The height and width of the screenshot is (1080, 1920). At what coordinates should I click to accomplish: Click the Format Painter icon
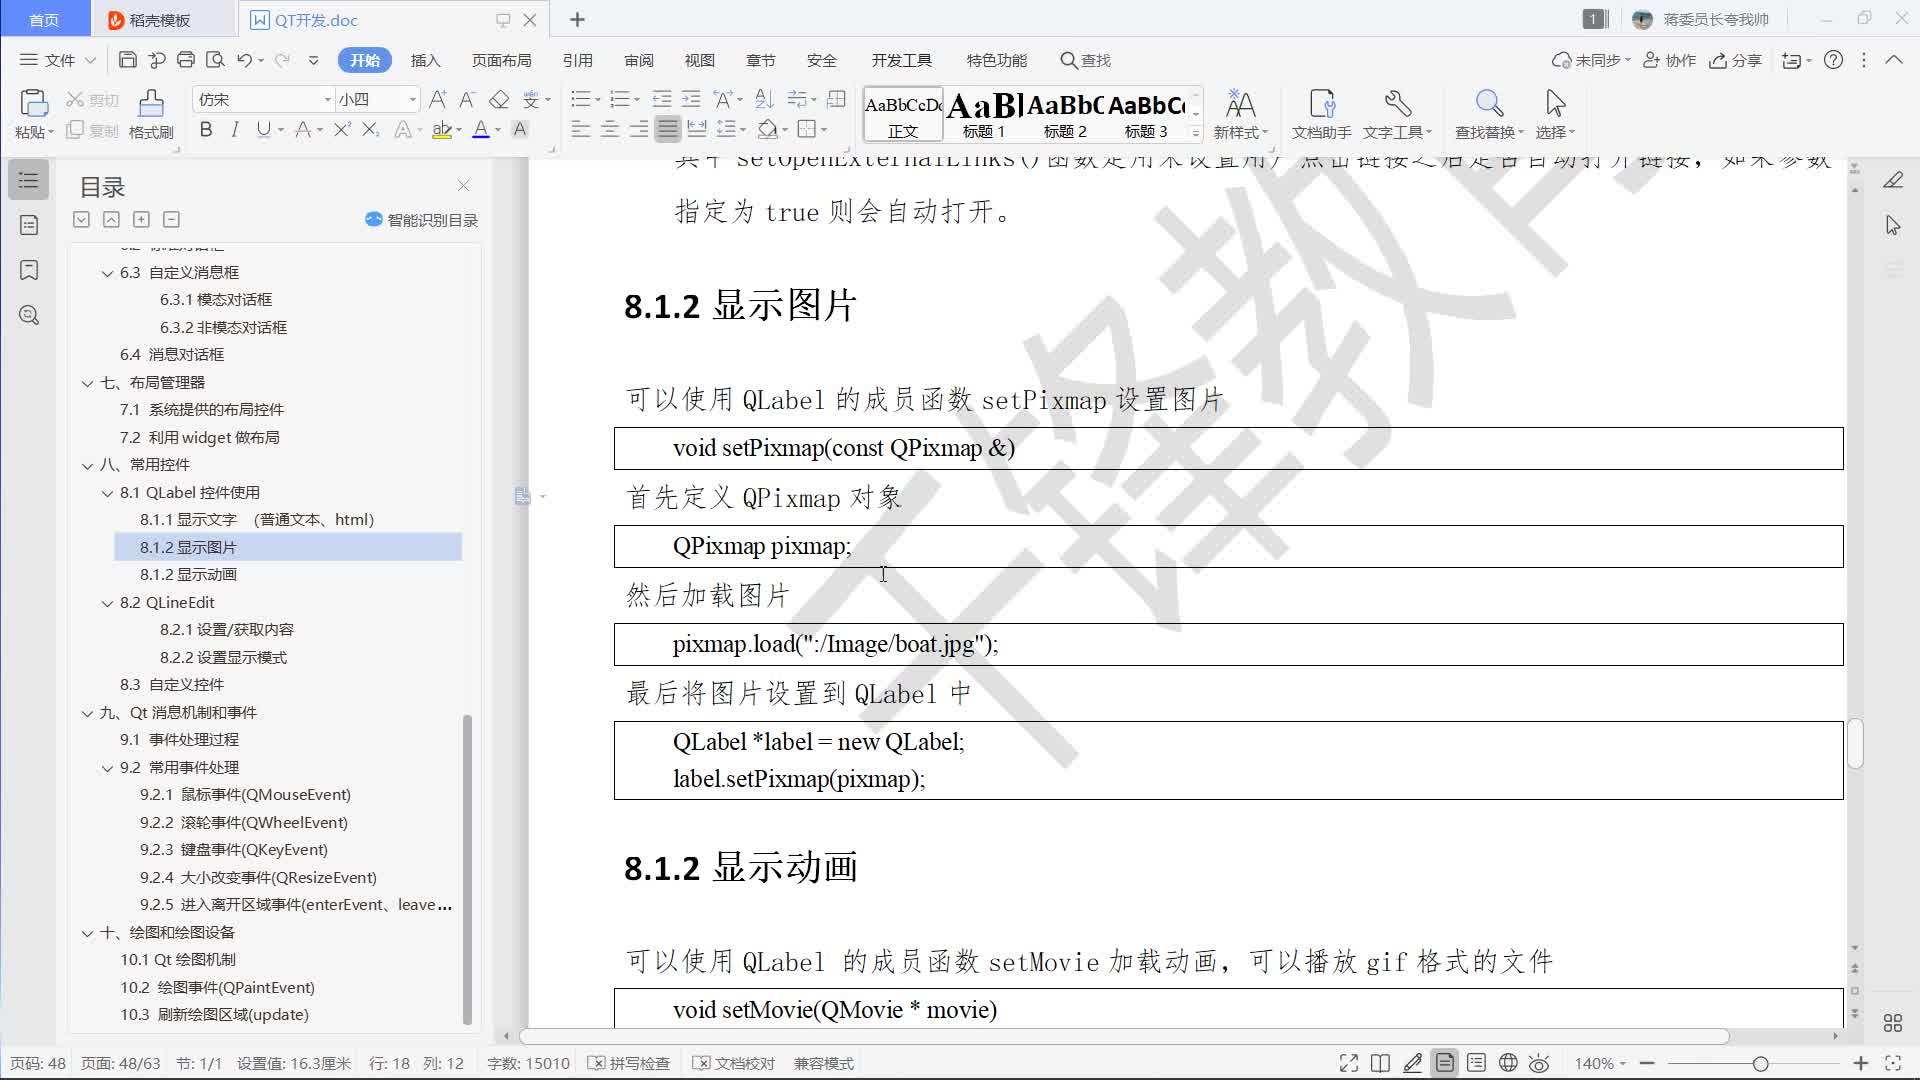151,104
